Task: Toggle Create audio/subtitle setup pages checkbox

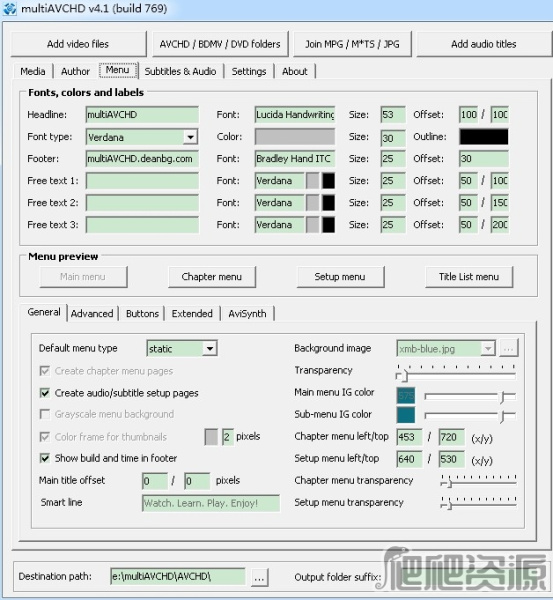Action: click(45, 393)
